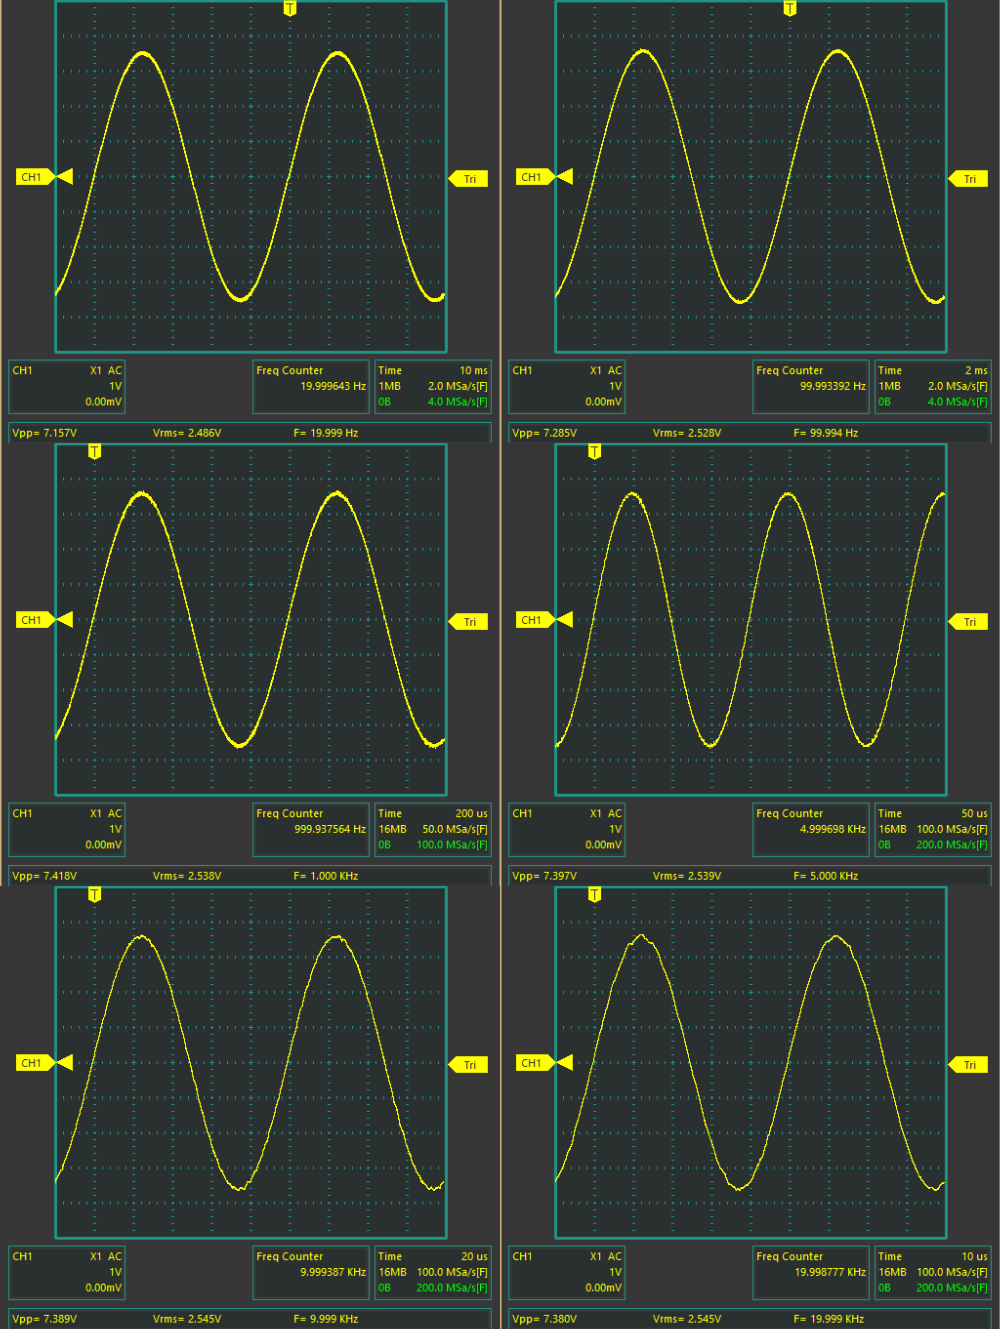The height and width of the screenshot is (1330, 1000).
Task: Select the T marker above the 99.994 Hz waveform
Action: (x=789, y=9)
